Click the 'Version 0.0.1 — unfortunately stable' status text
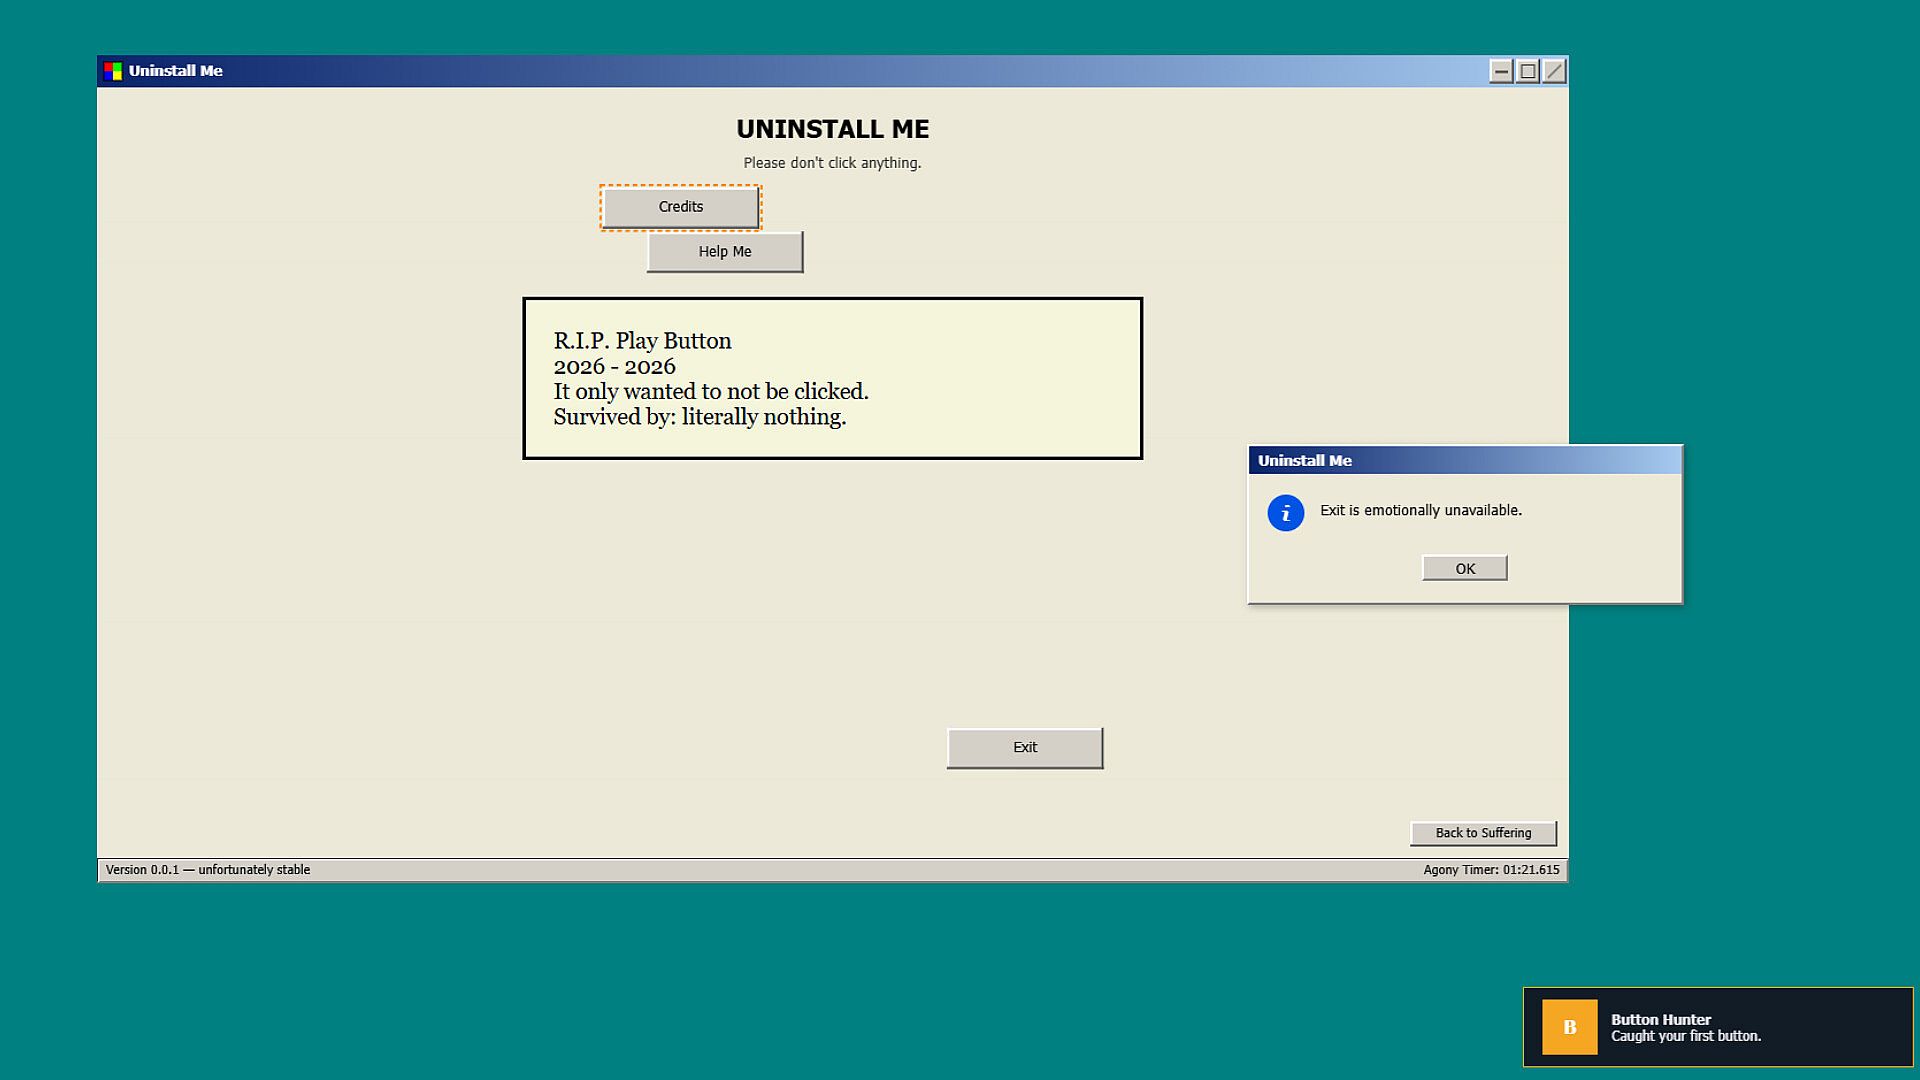The image size is (1920, 1080). click(208, 870)
